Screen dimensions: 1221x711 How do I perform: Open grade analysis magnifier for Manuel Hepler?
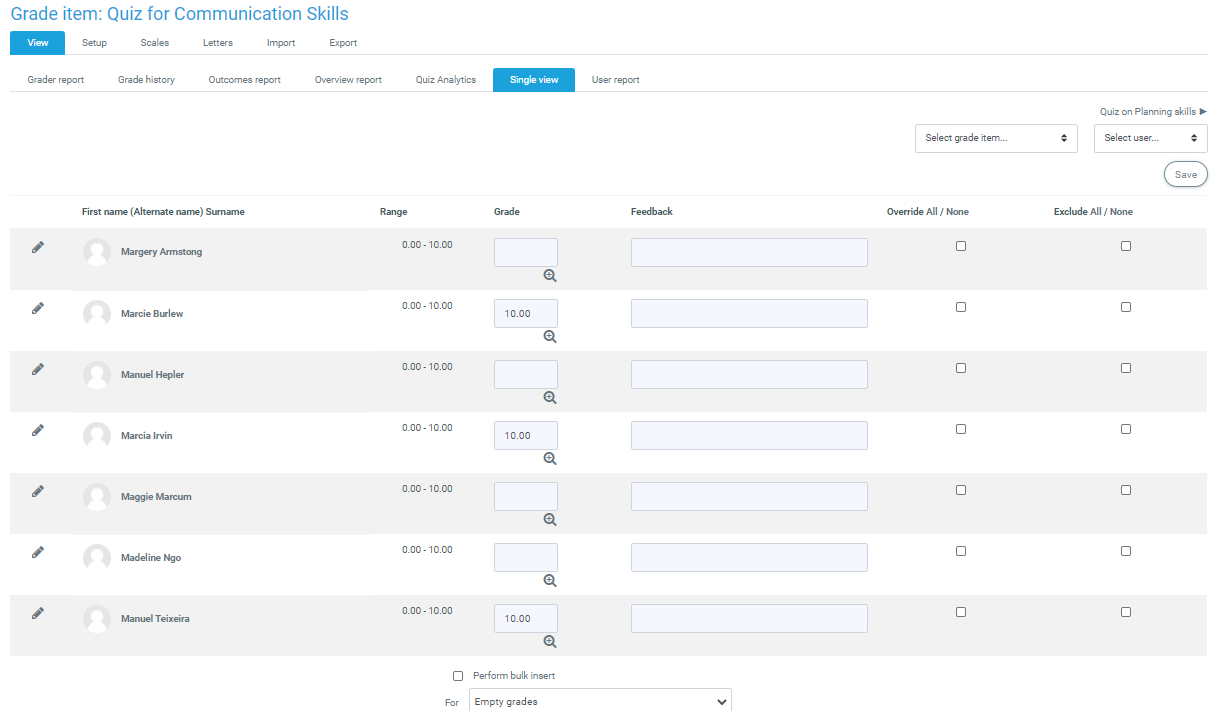coord(549,398)
